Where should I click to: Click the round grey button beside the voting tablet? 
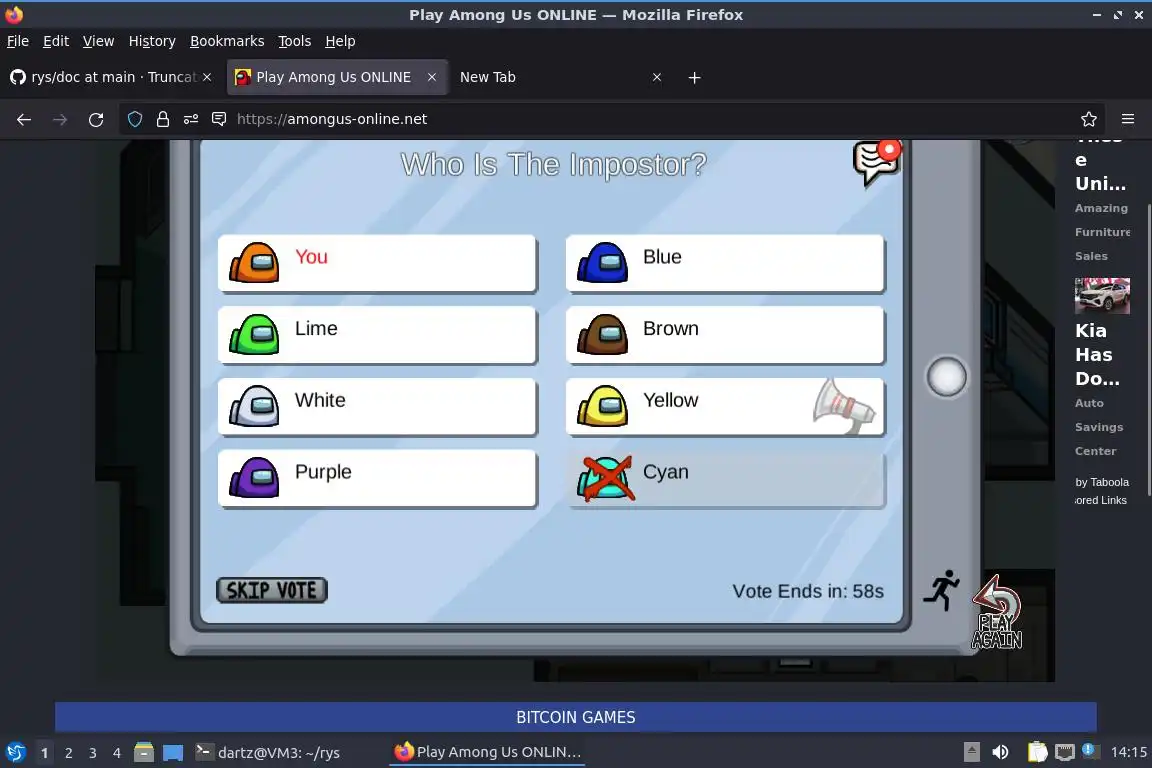(946, 377)
